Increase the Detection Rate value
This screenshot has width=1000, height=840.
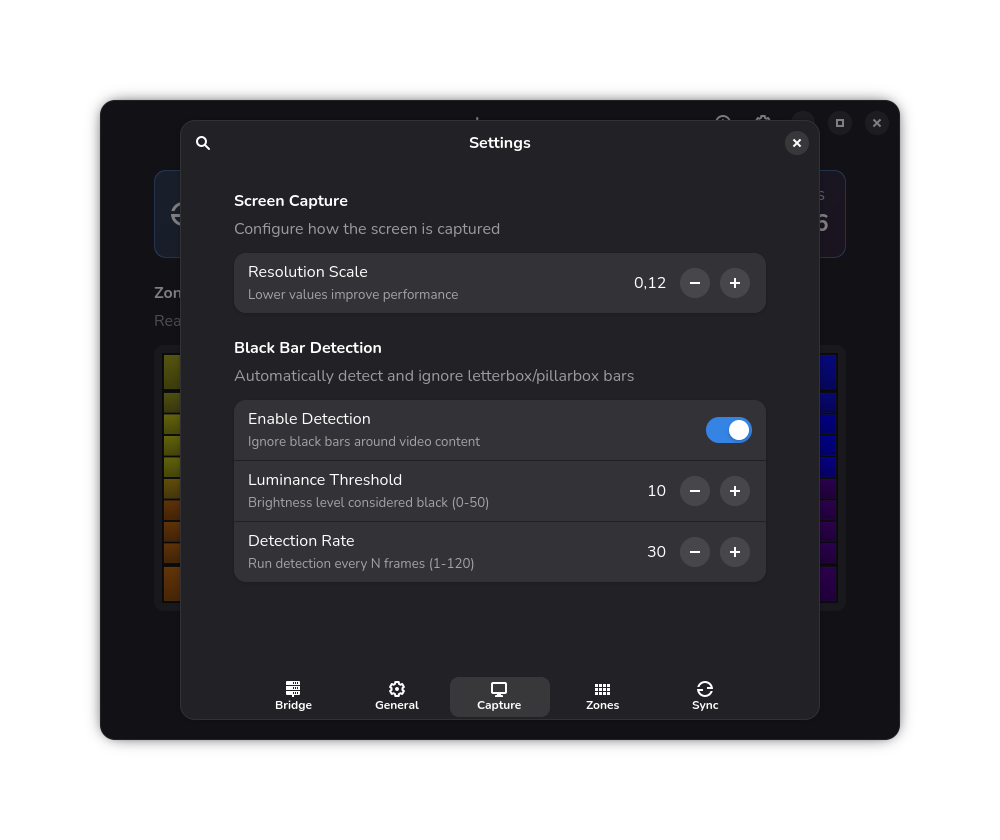pyautogui.click(x=735, y=552)
